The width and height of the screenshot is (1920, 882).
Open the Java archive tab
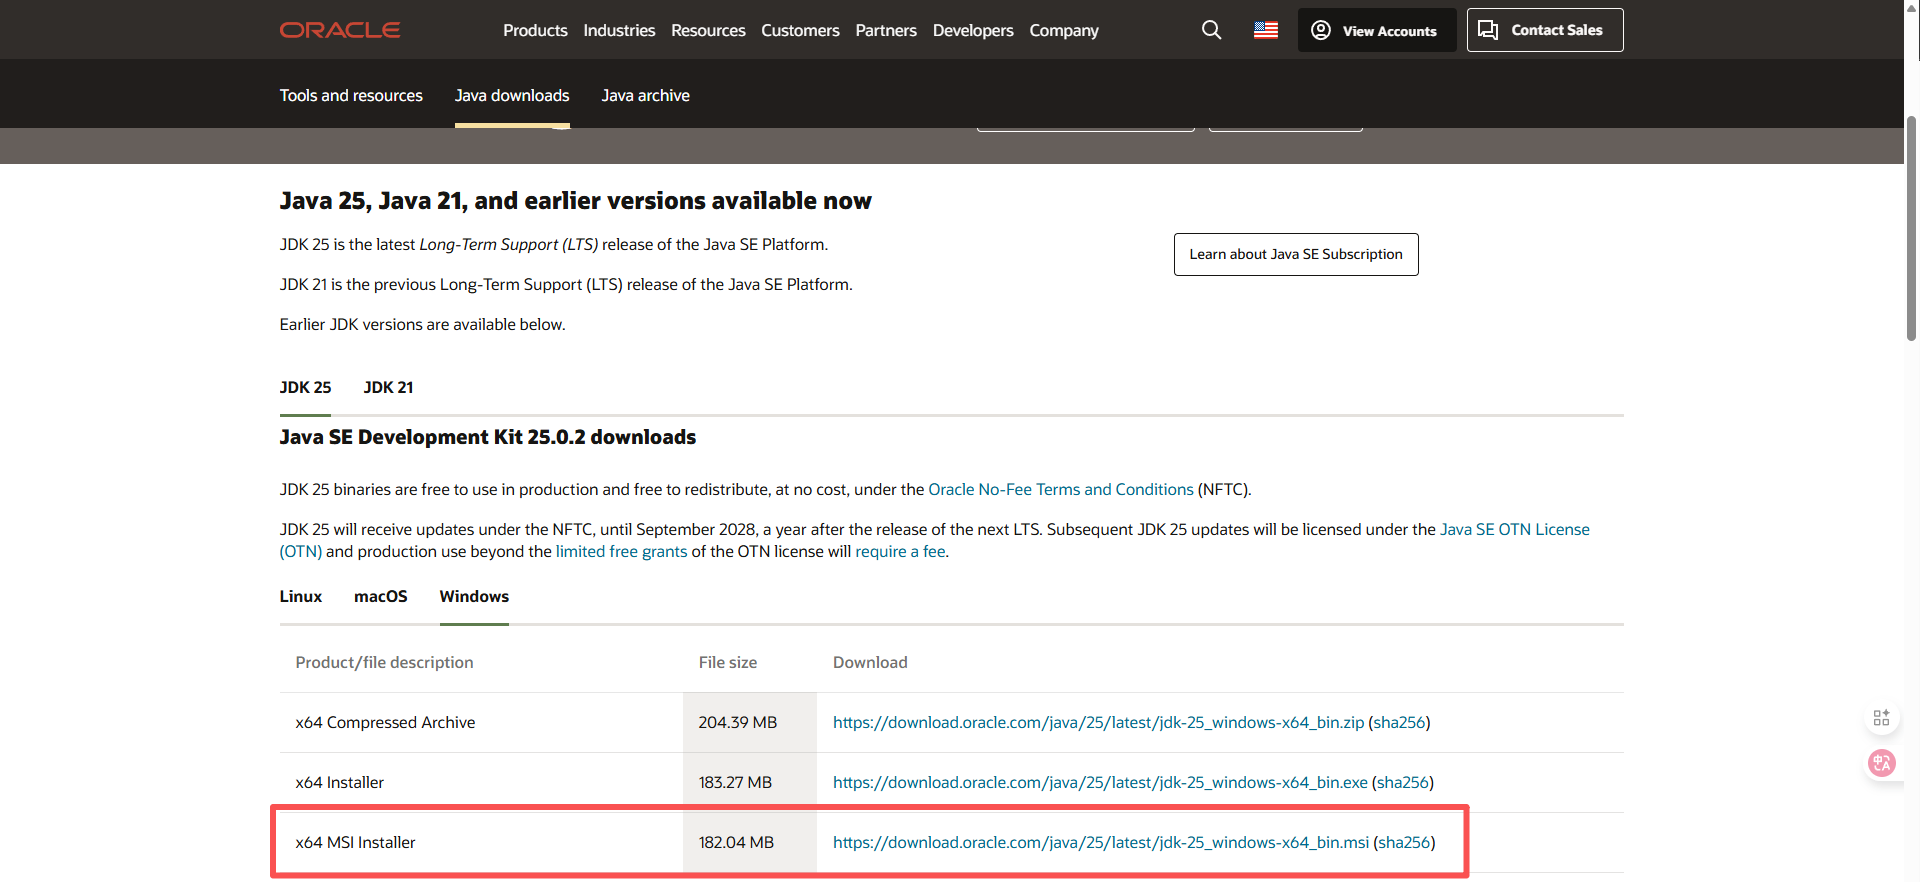tap(645, 96)
